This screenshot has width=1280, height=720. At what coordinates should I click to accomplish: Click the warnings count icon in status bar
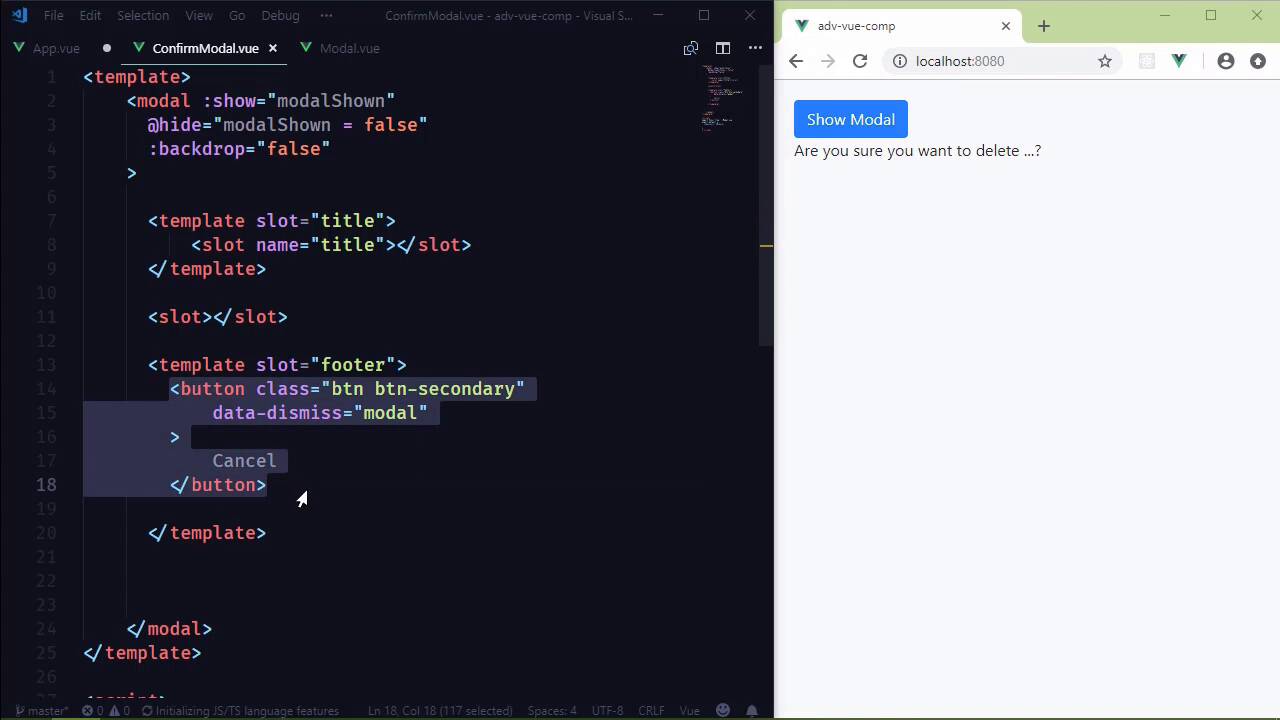pos(118,711)
